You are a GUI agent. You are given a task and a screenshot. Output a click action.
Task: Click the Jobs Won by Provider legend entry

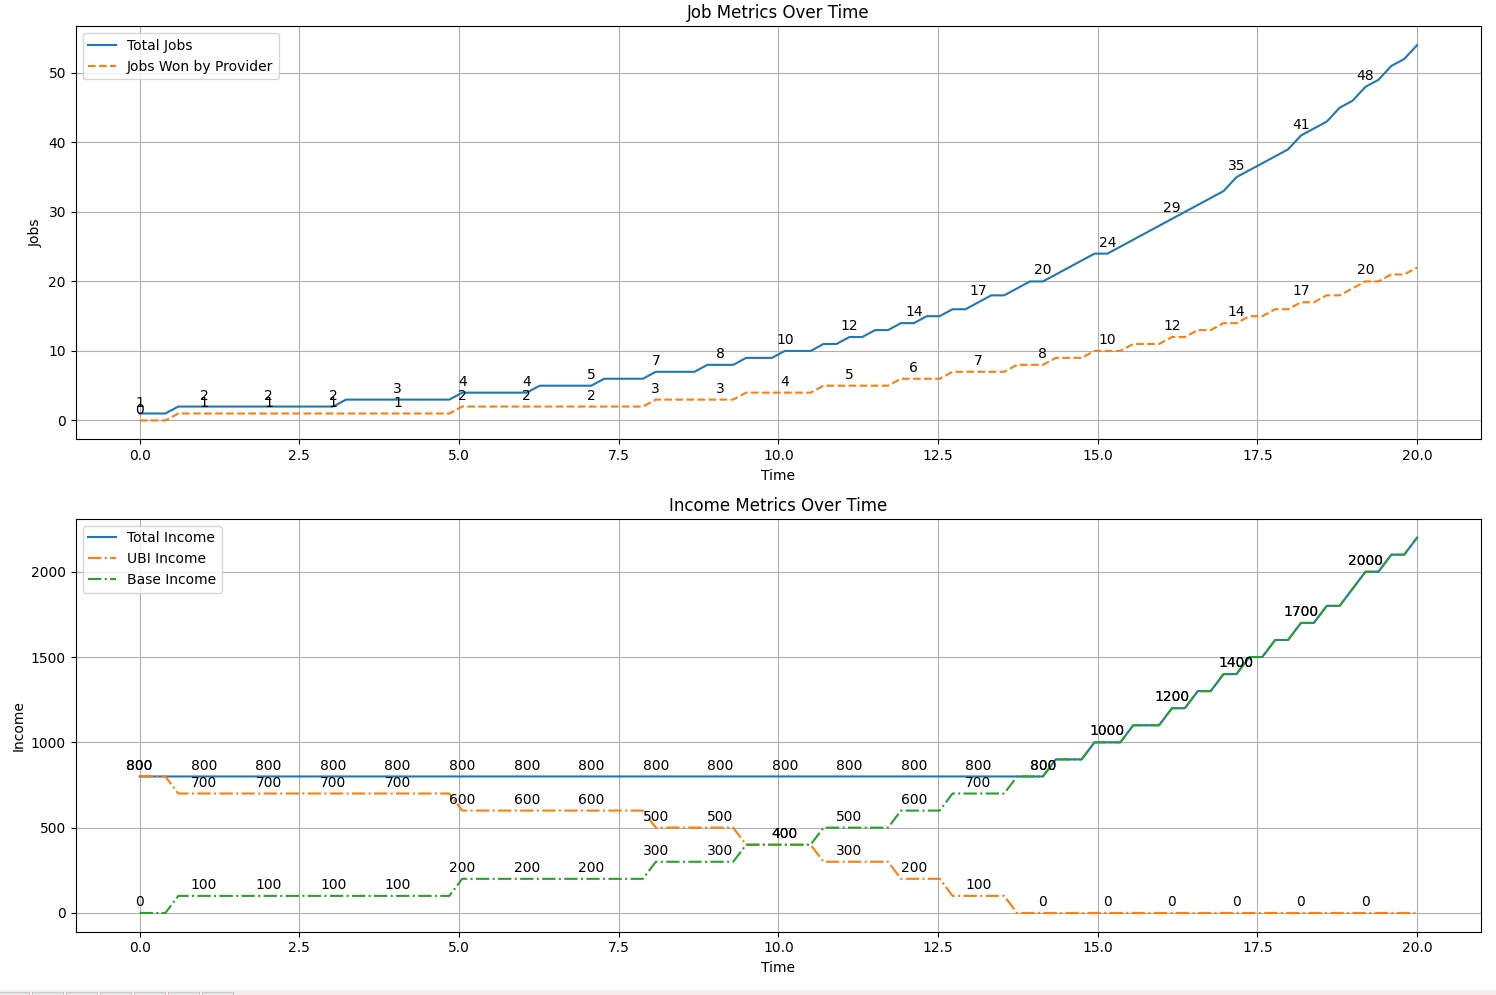pos(199,66)
